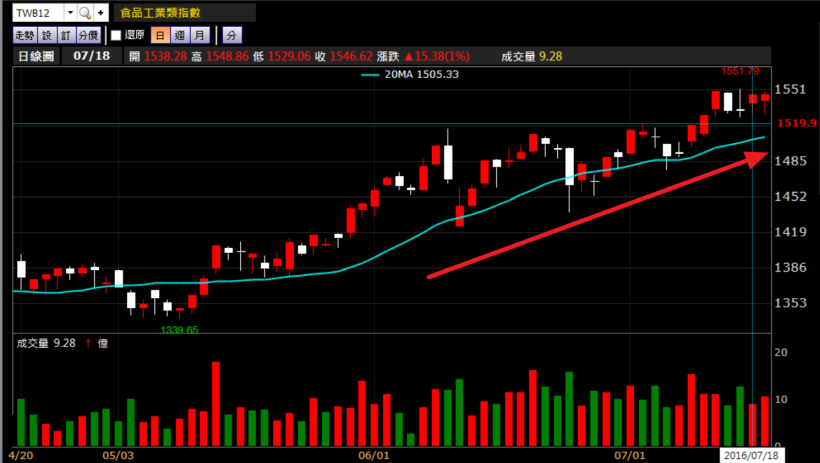Click the 1353 price axis label

click(x=790, y=303)
